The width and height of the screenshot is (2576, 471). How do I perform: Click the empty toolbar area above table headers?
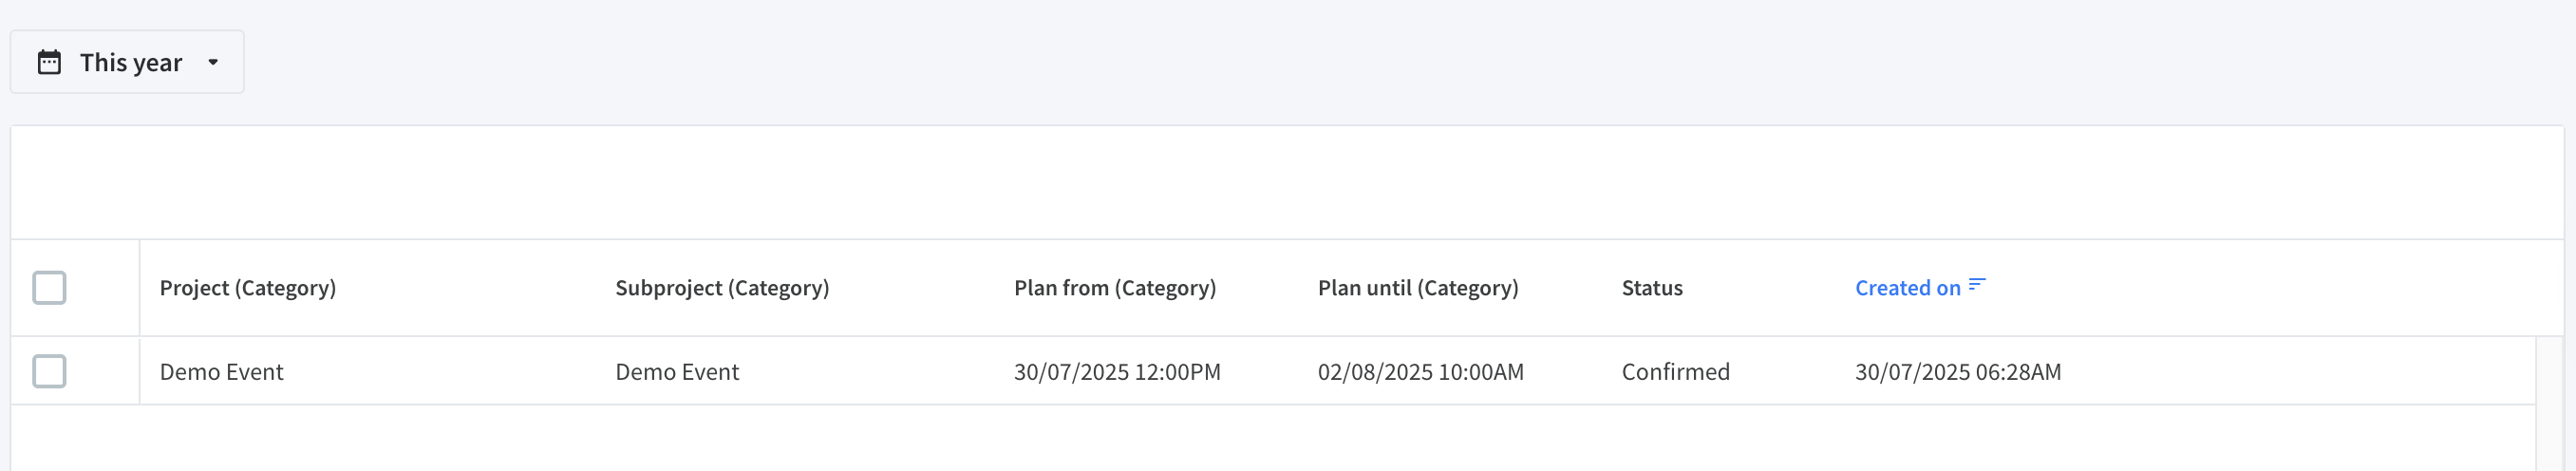pyautogui.click(x=1287, y=182)
